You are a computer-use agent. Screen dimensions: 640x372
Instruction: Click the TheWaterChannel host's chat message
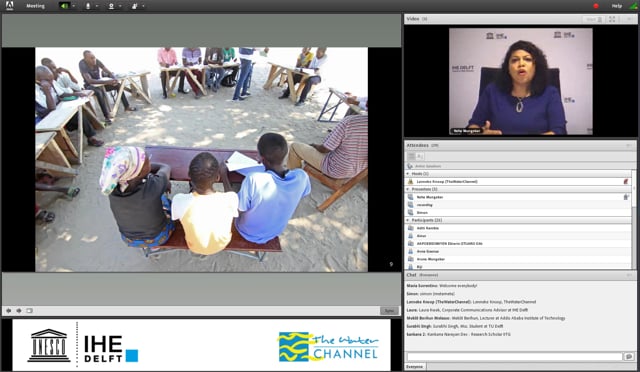click(x=471, y=302)
